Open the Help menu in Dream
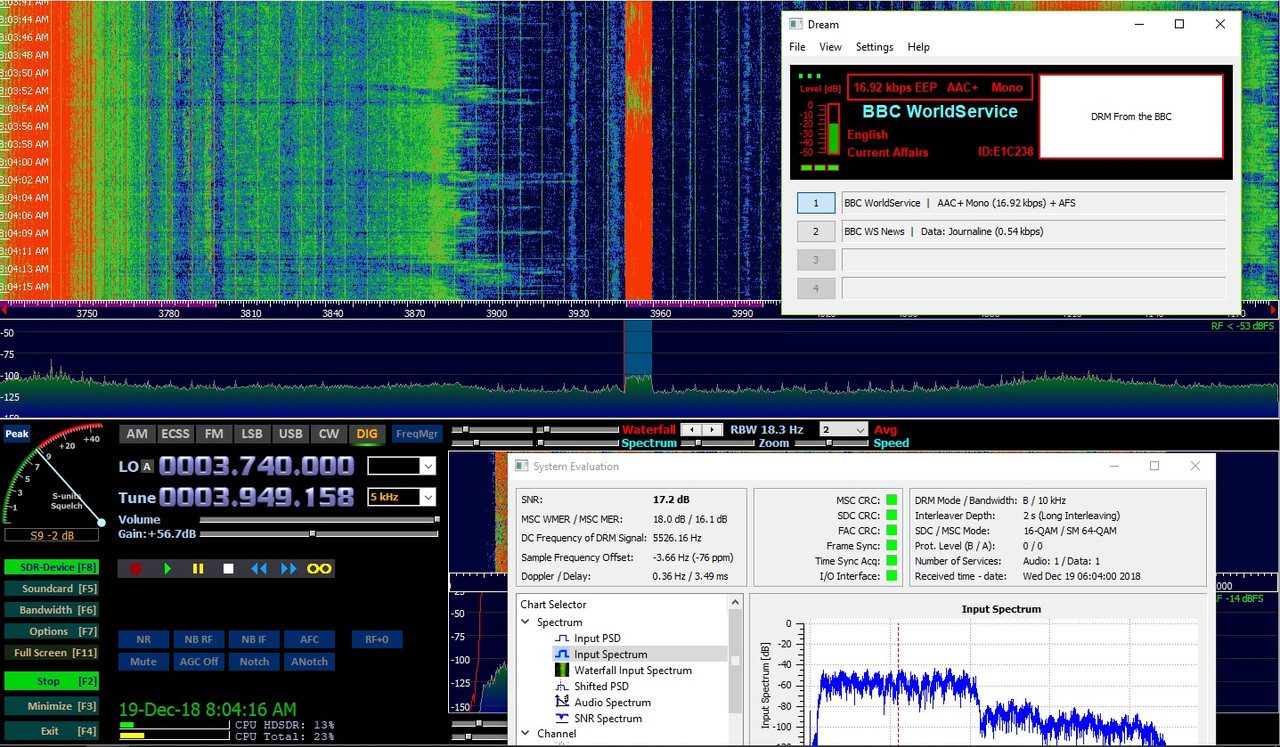The width and height of the screenshot is (1280, 747). [918, 47]
